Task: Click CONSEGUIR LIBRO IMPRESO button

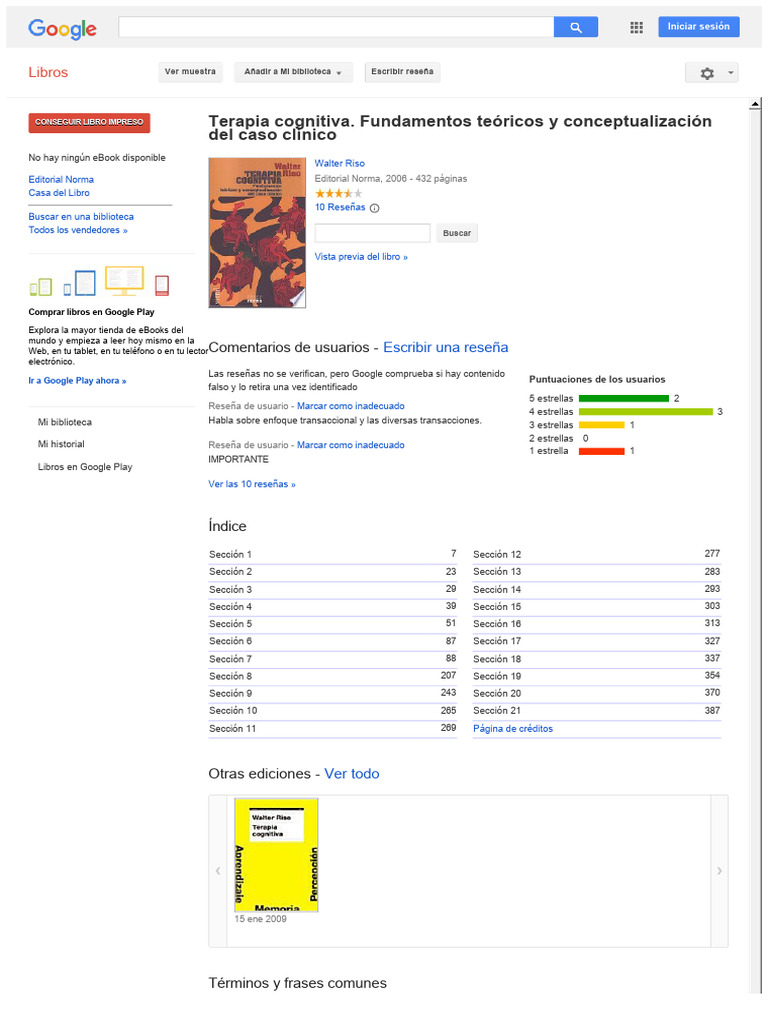Action: (x=89, y=122)
